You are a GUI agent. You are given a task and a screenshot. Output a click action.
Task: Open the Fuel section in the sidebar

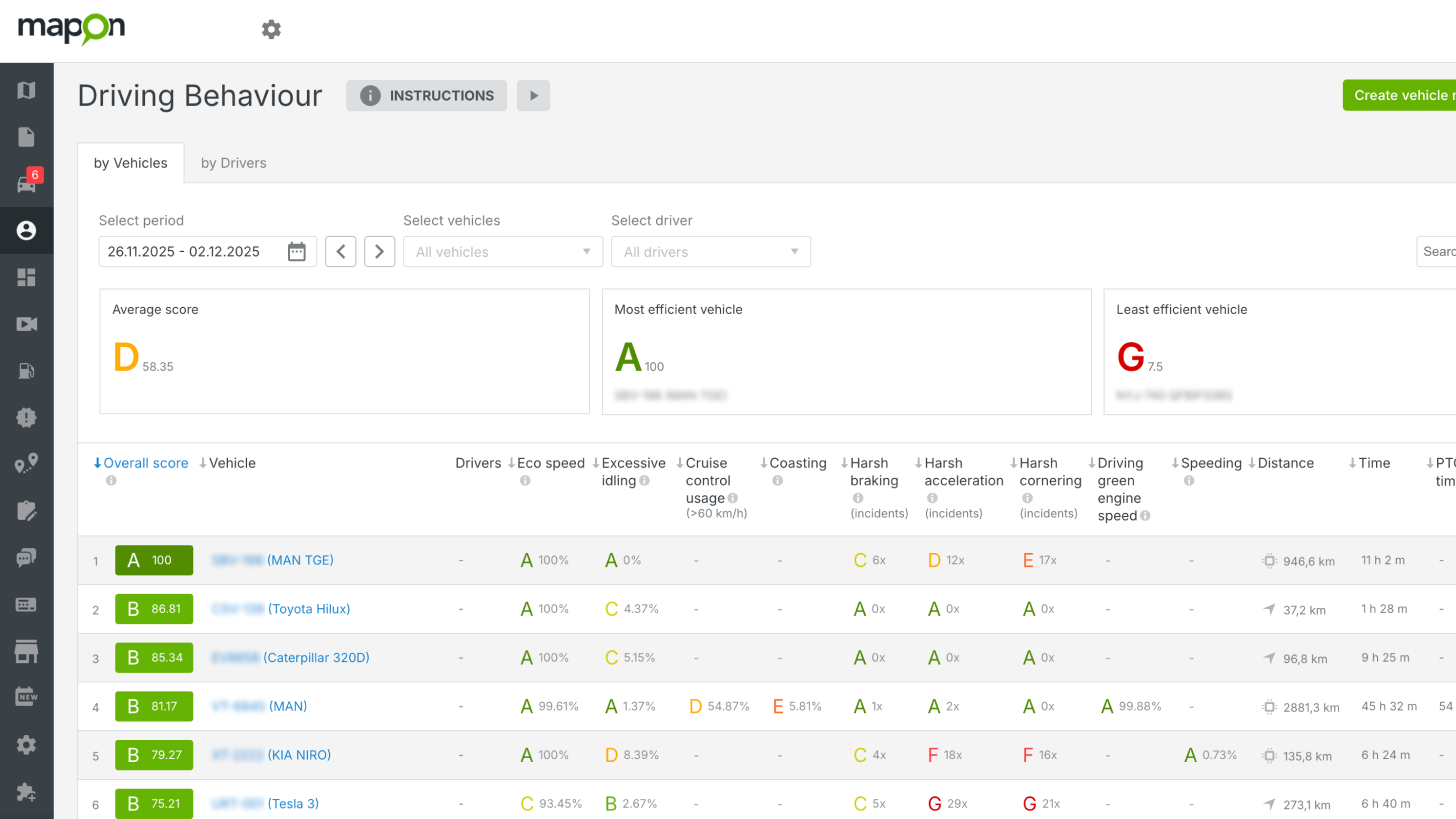coord(27,371)
